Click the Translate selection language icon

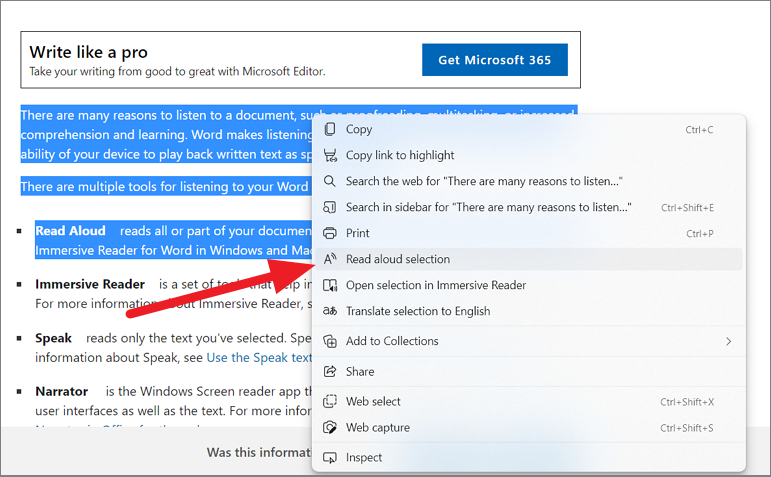click(x=330, y=311)
